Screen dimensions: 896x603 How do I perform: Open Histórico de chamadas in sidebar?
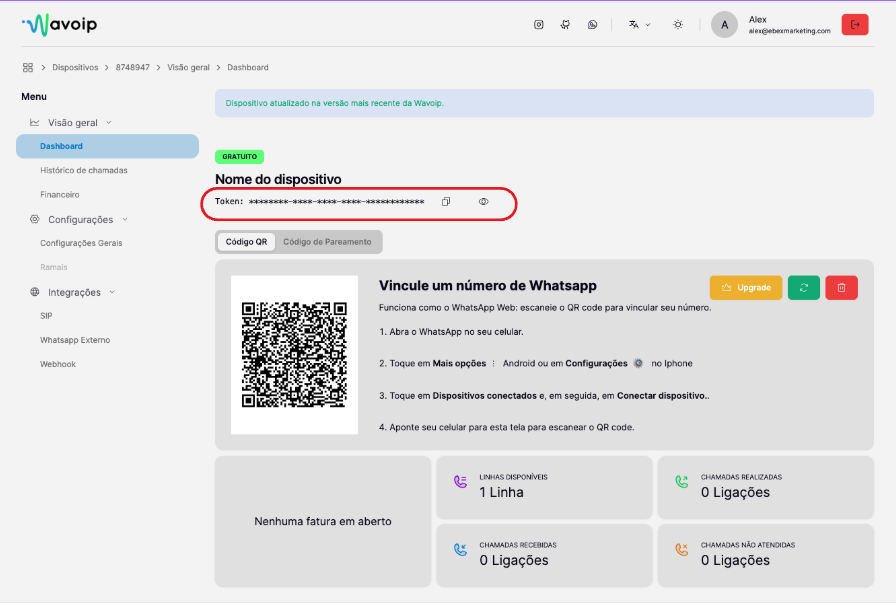pos(83,170)
